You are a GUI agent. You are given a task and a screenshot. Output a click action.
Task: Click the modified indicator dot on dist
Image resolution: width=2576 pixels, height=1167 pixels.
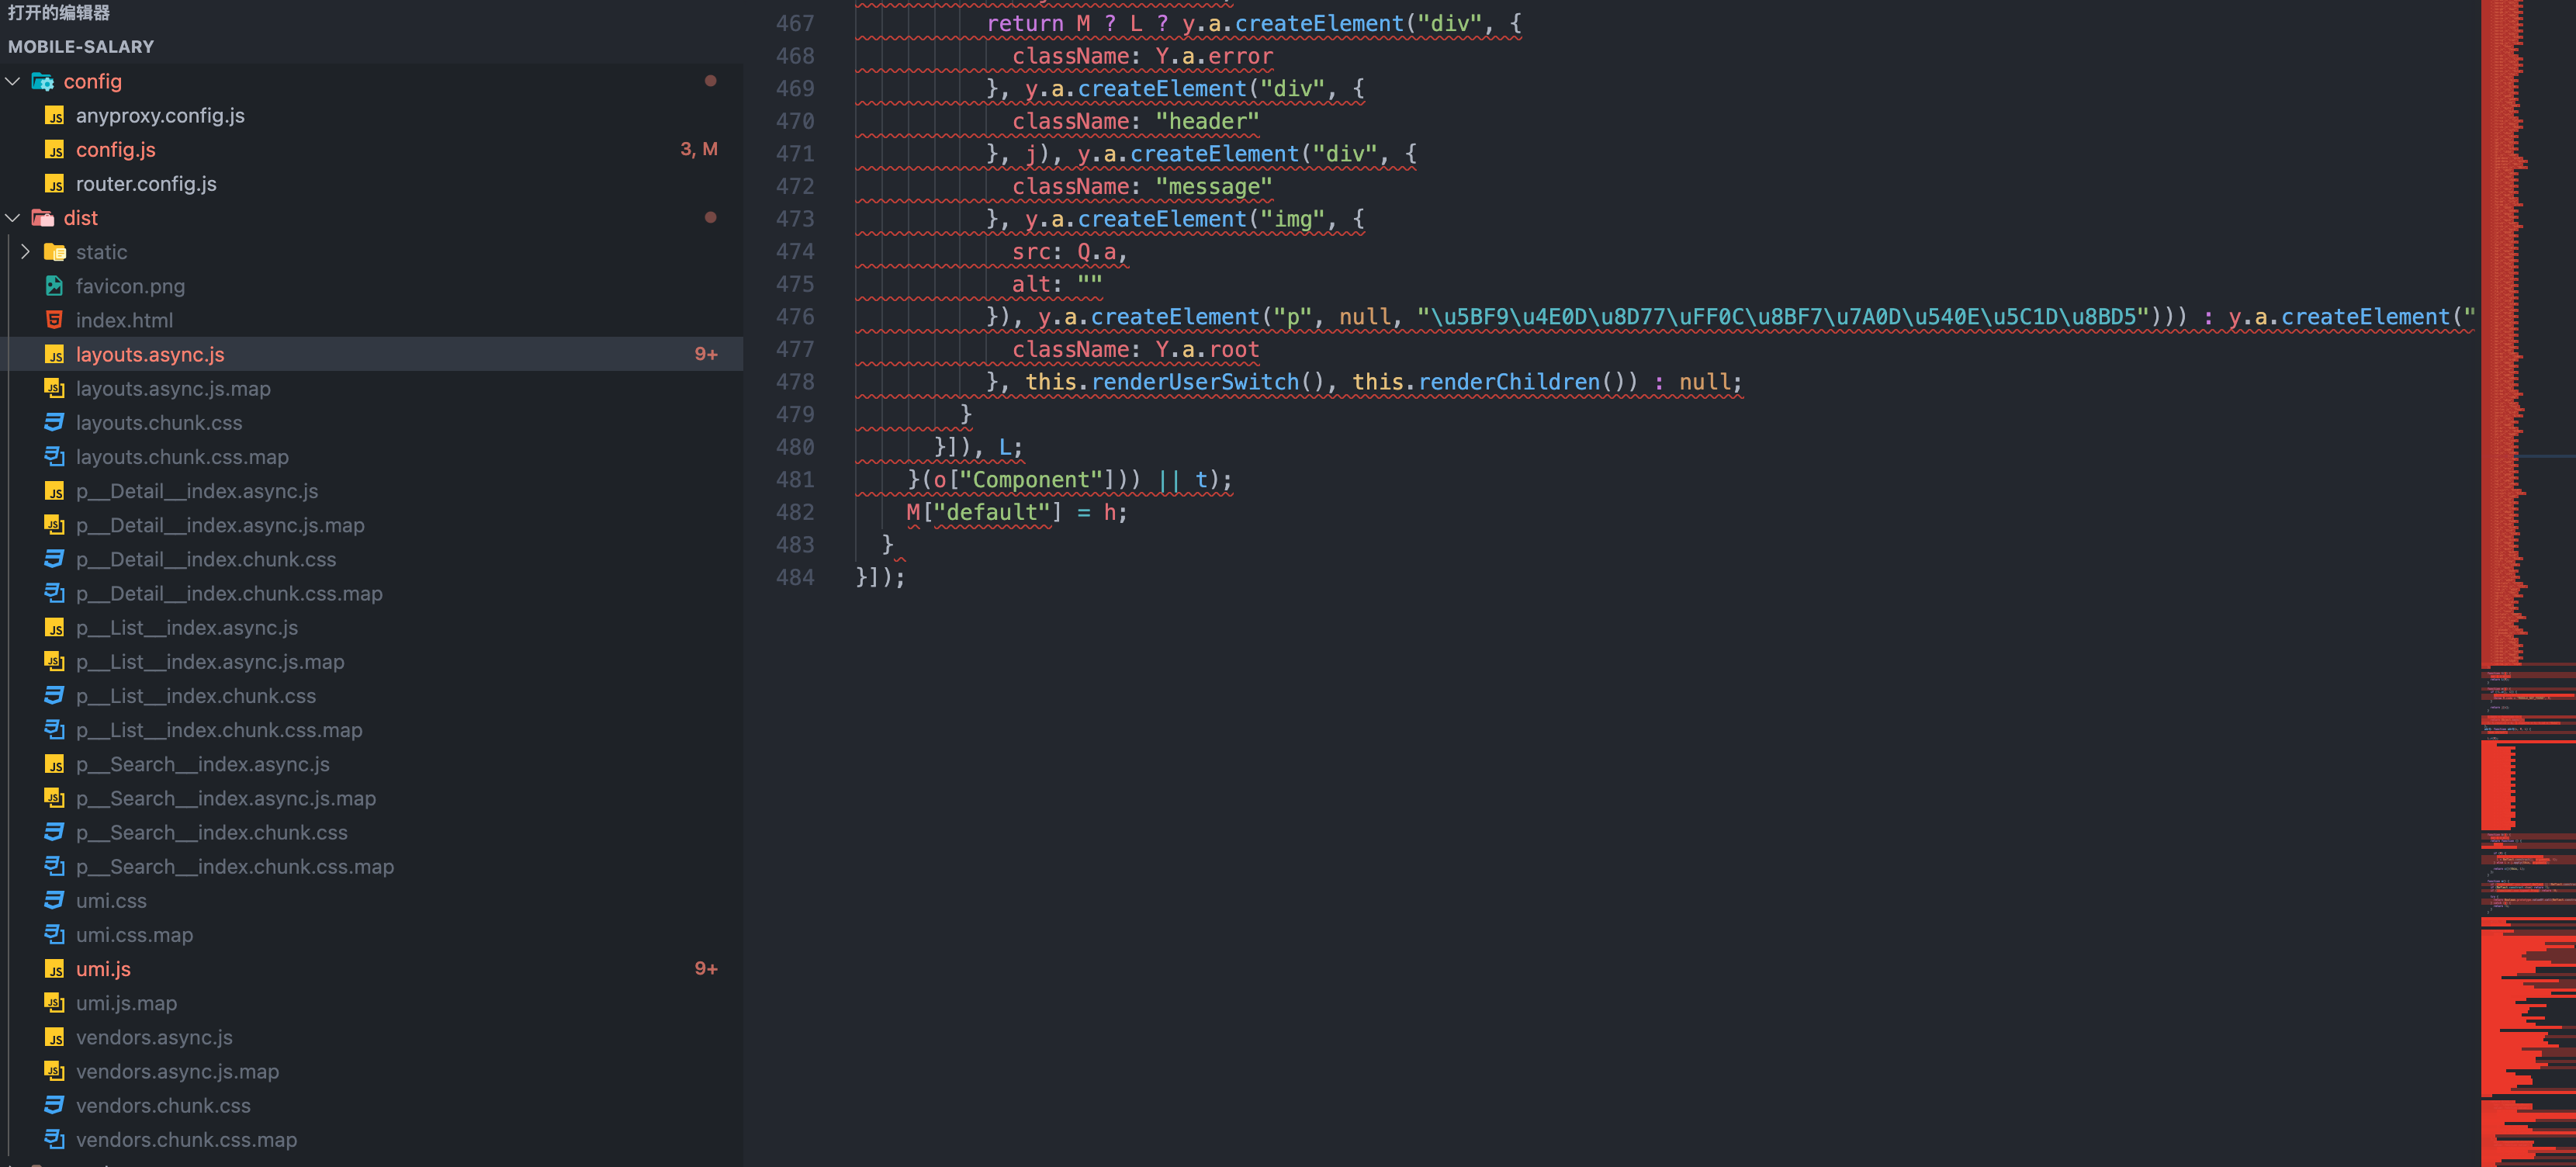click(x=711, y=216)
